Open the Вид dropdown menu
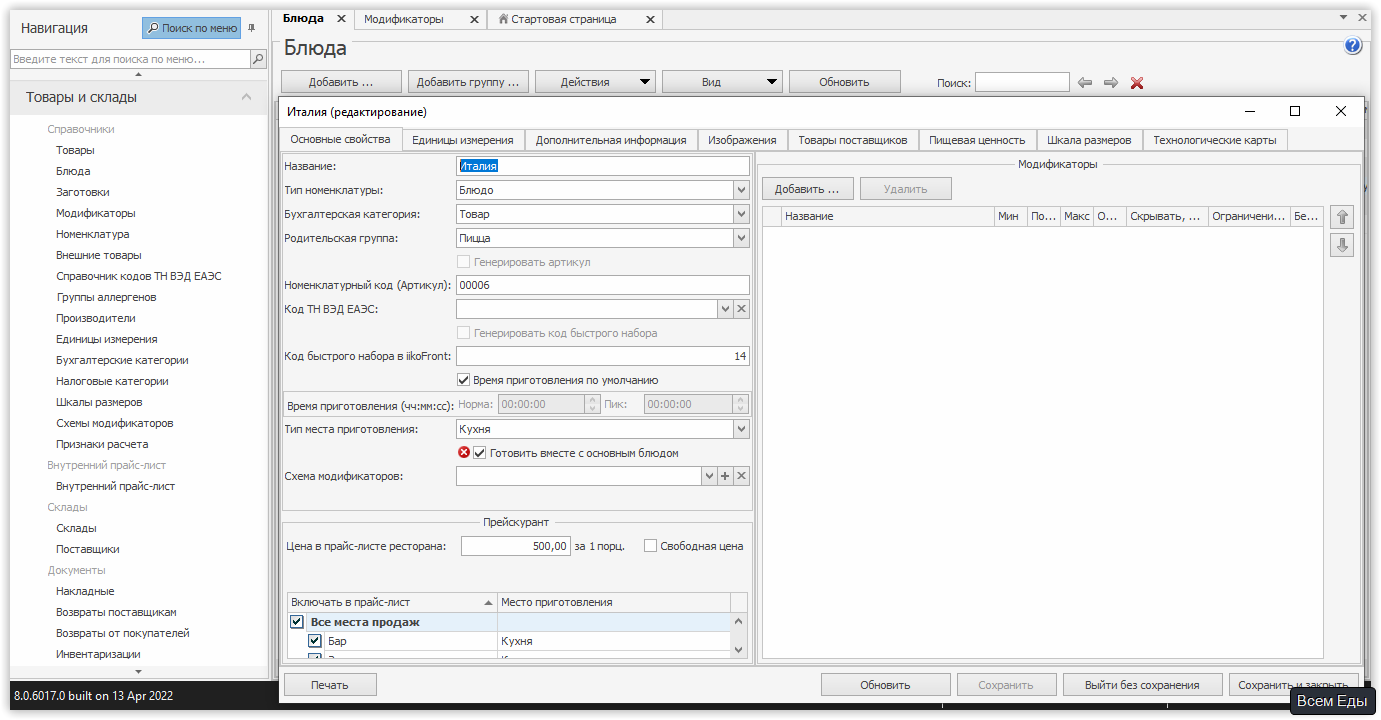1381x720 pixels. coord(722,82)
